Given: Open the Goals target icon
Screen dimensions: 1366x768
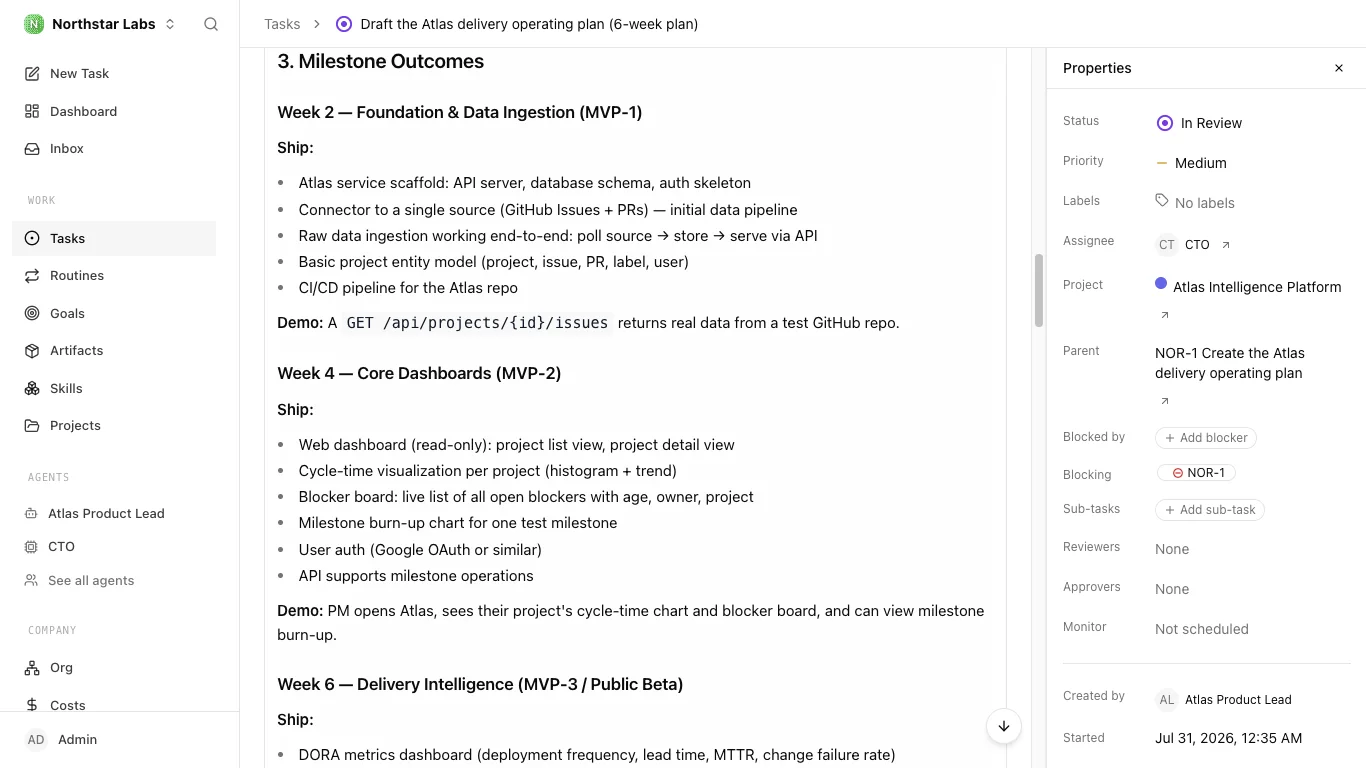Looking at the screenshot, I should tap(32, 313).
